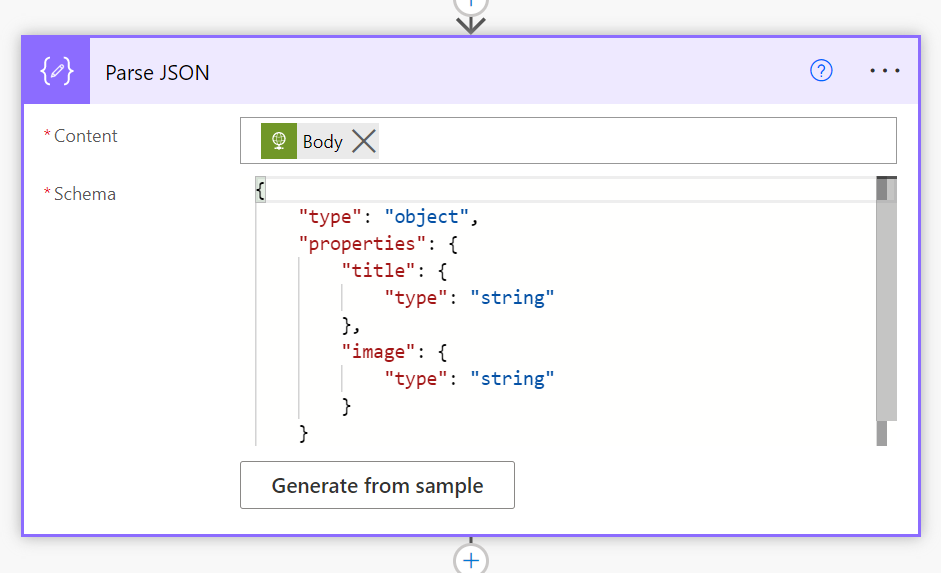Remove the Body token from Content

(x=364, y=142)
